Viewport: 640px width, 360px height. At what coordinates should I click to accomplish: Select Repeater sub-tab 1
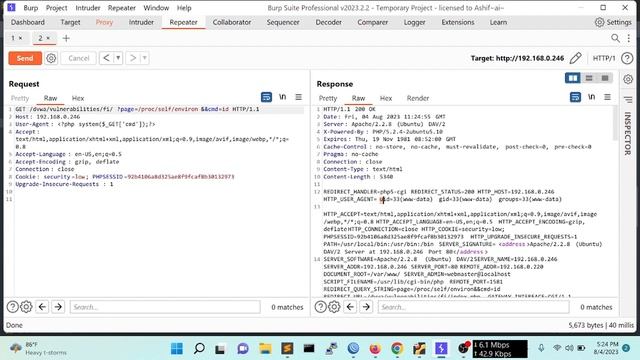(x=13, y=38)
